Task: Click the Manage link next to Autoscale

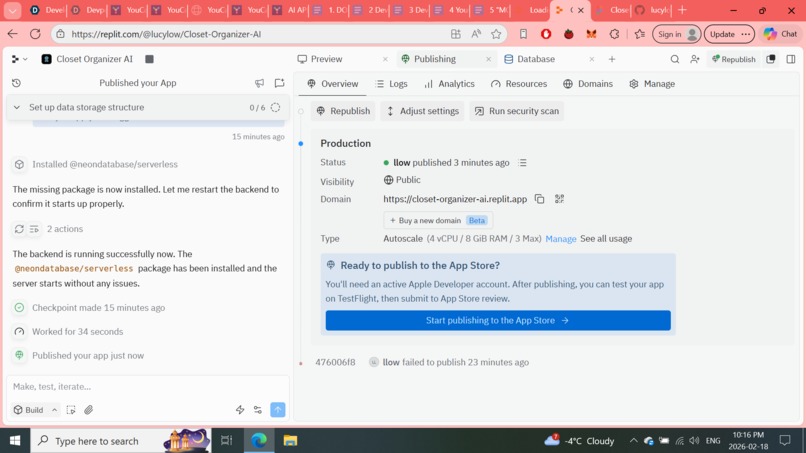Action: 561,239
